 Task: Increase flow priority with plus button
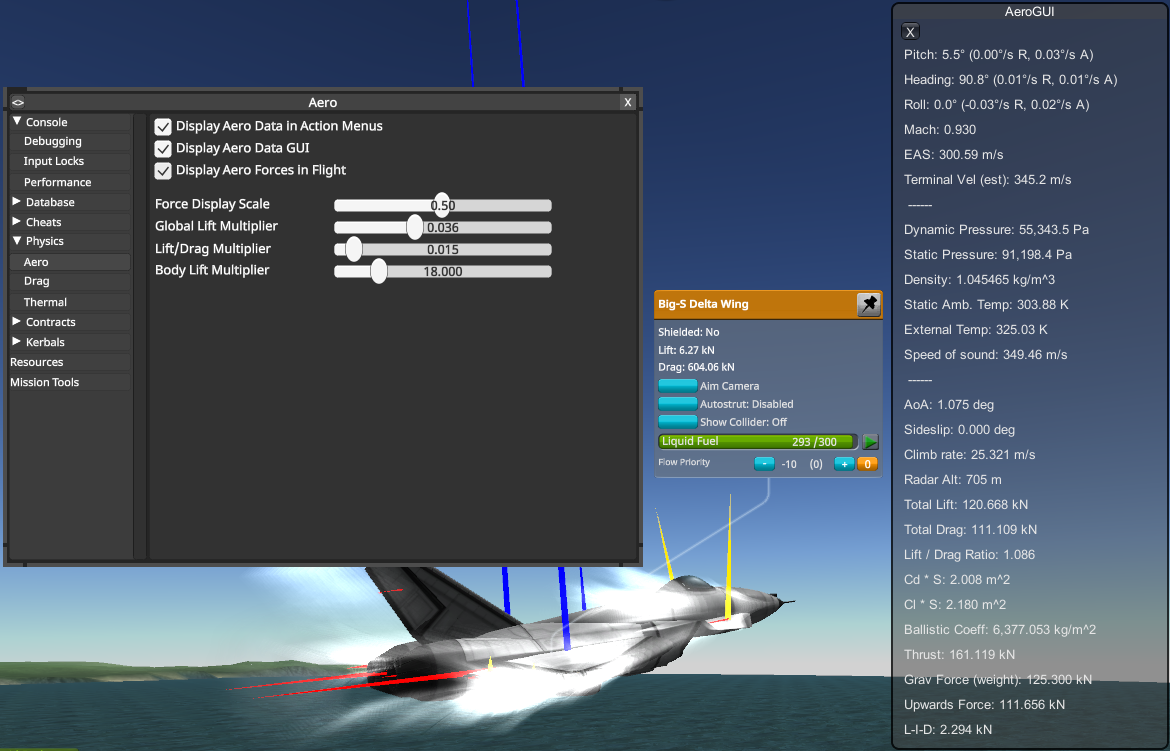[x=843, y=464]
